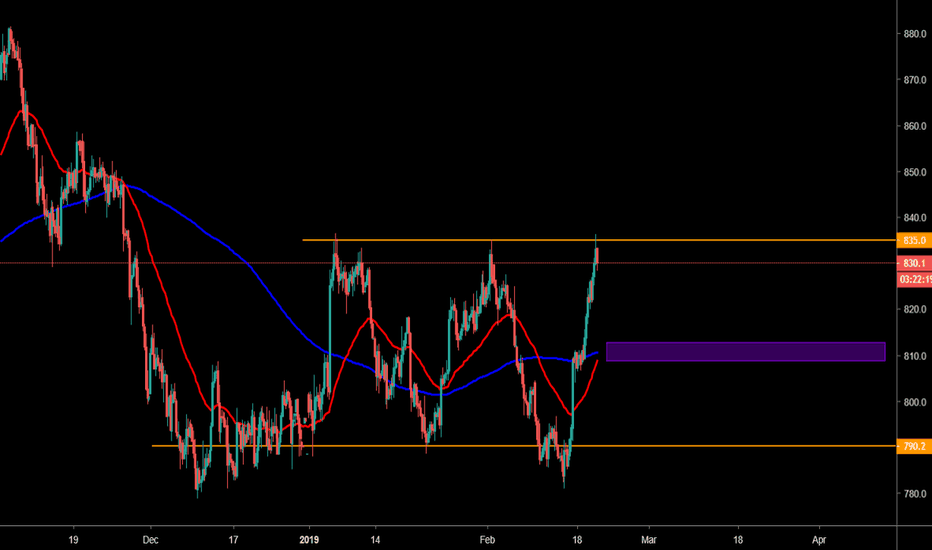932x550 pixels.
Task: Click the Feb date label on time axis
Action: [x=487, y=540]
